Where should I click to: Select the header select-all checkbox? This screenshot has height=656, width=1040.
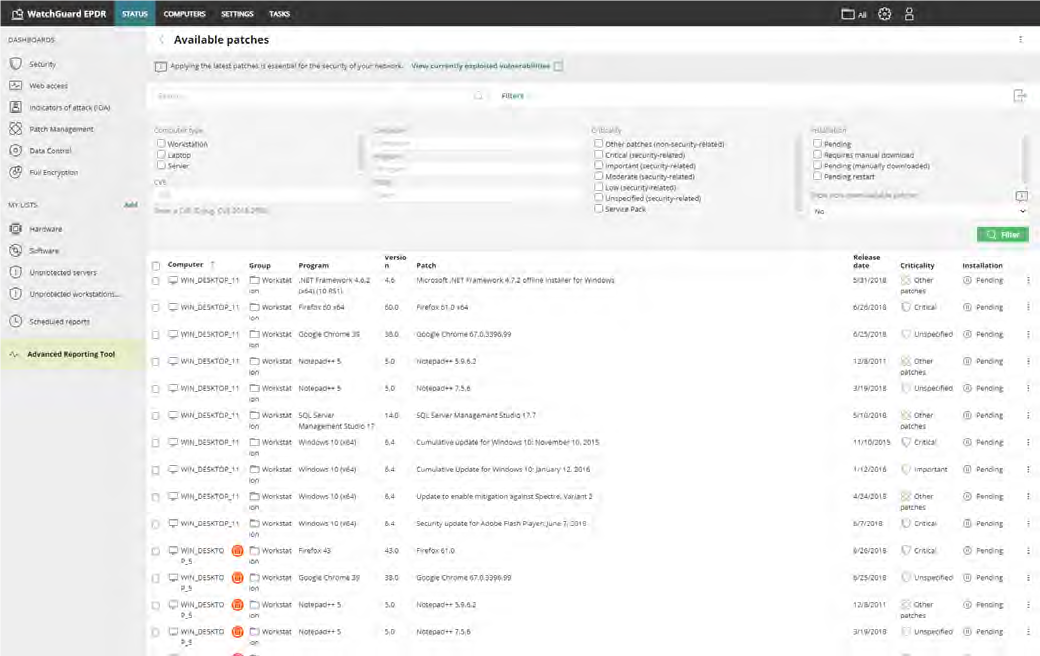[x=156, y=266]
